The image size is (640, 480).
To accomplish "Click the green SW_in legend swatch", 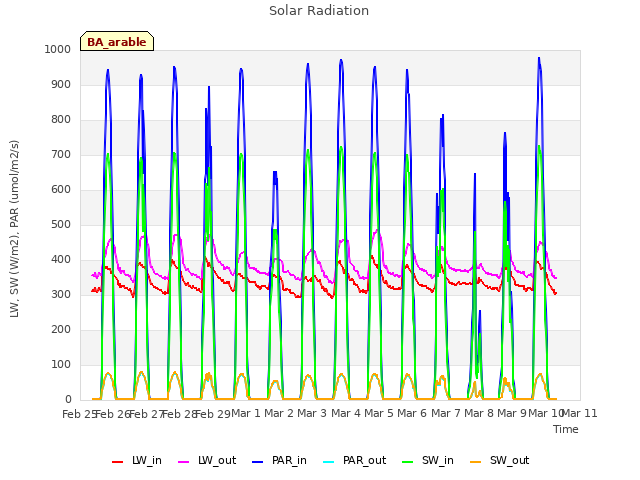I will tap(408, 462).
